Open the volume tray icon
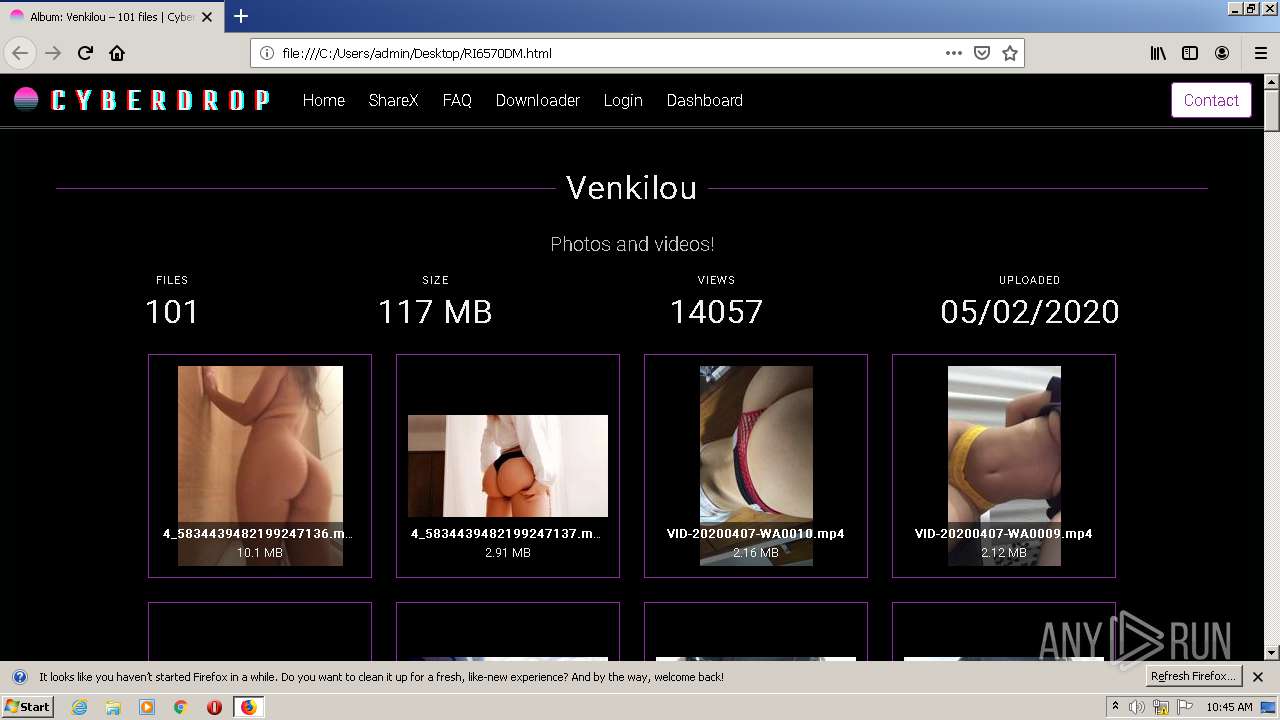 click(1136, 707)
